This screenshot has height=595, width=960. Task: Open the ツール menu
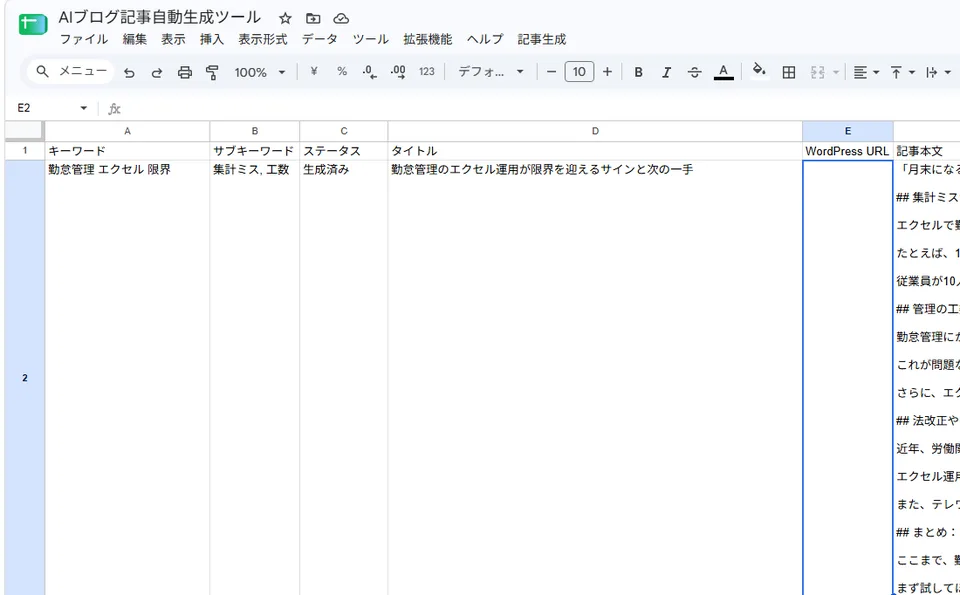370,39
